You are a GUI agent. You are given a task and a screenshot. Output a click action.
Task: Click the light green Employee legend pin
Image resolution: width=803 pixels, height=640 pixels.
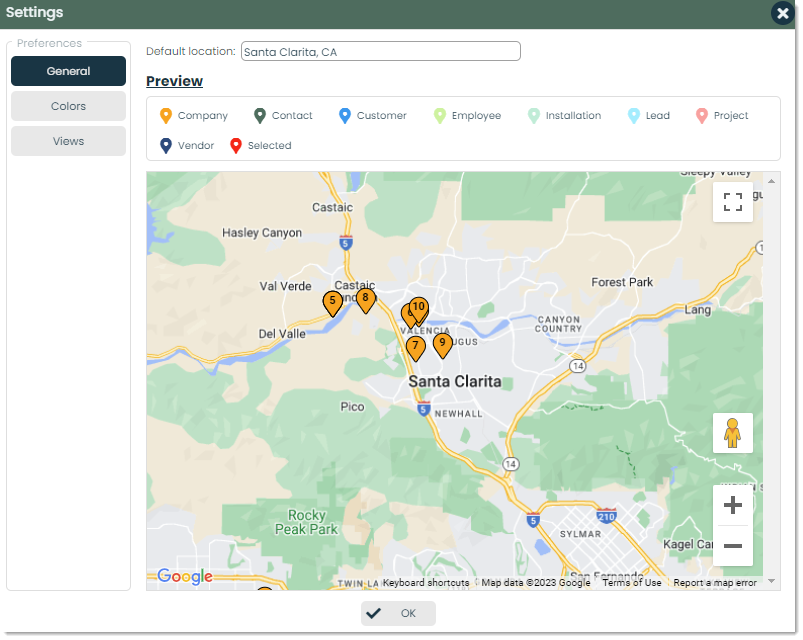coord(439,116)
